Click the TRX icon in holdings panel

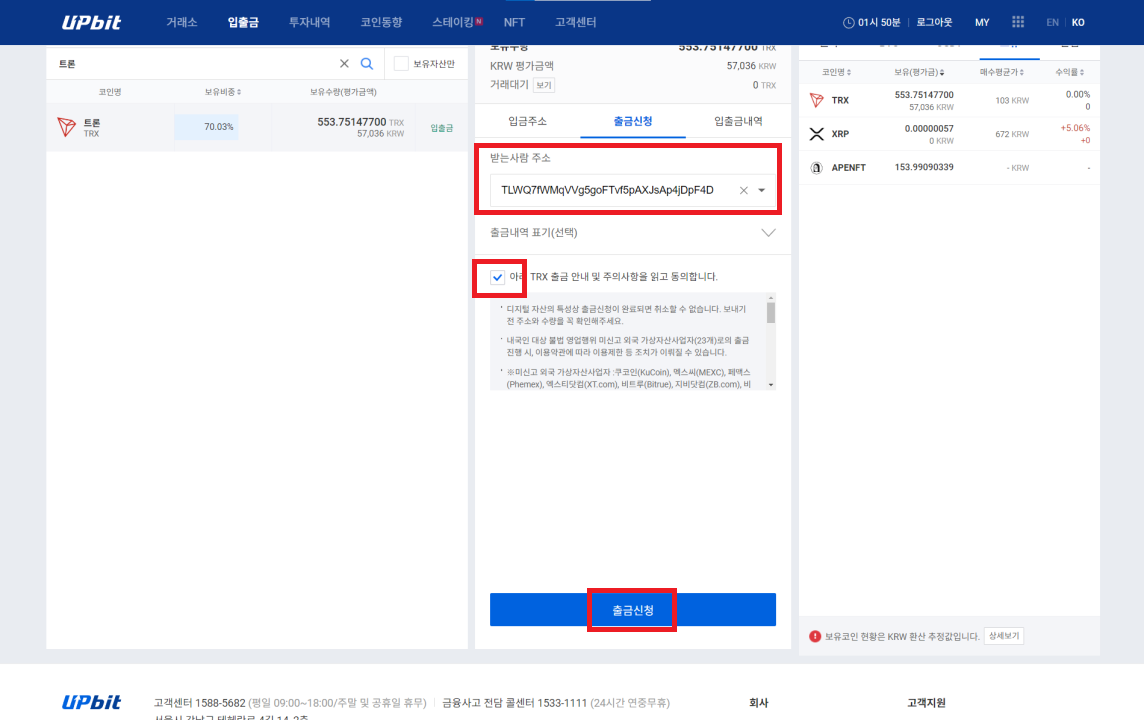point(816,100)
